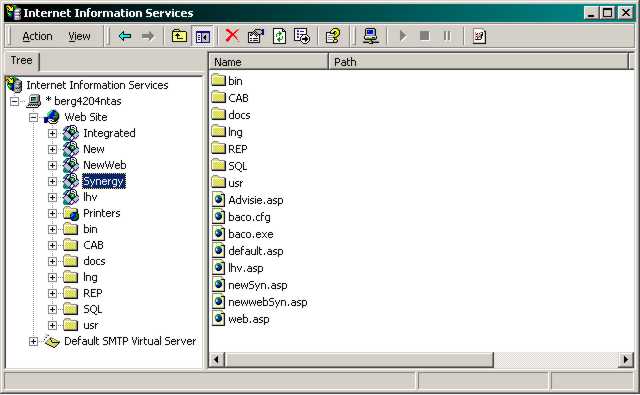The width and height of the screenshot is (640, 395).
Task: Click docs folder icon in list pane
Action: tap(219, 114)
